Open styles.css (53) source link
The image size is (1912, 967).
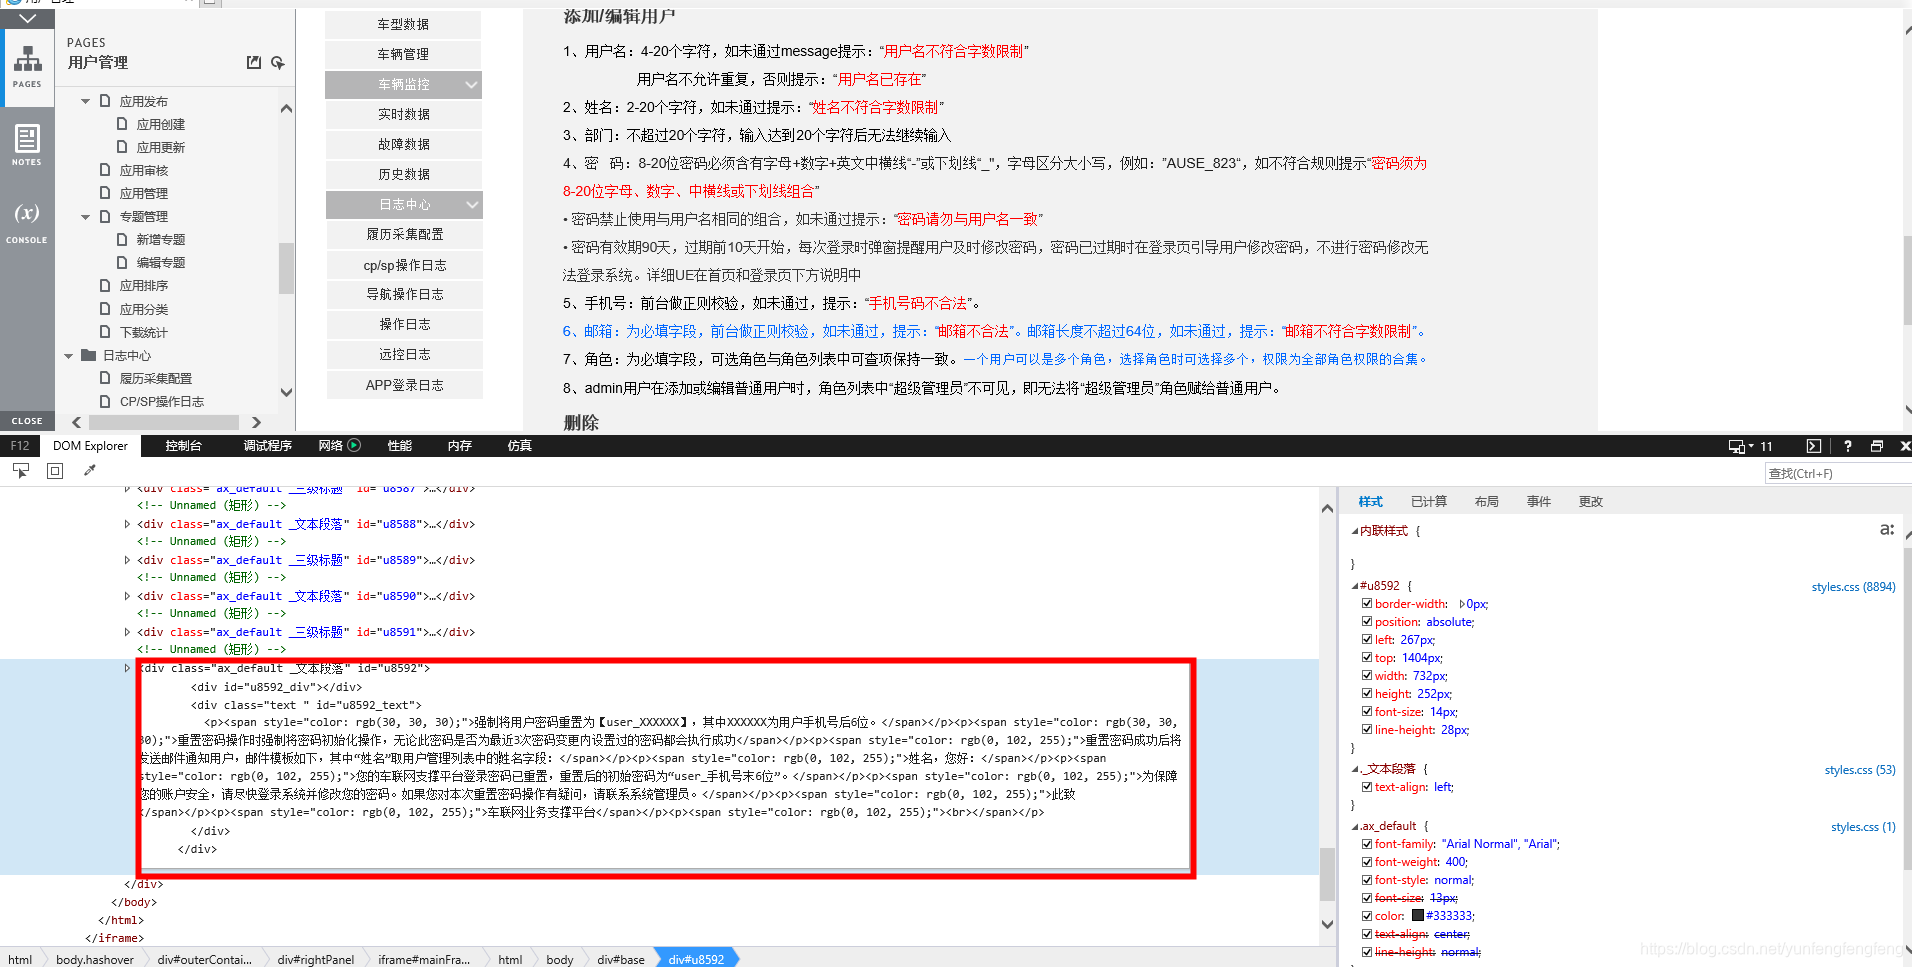1860,770
